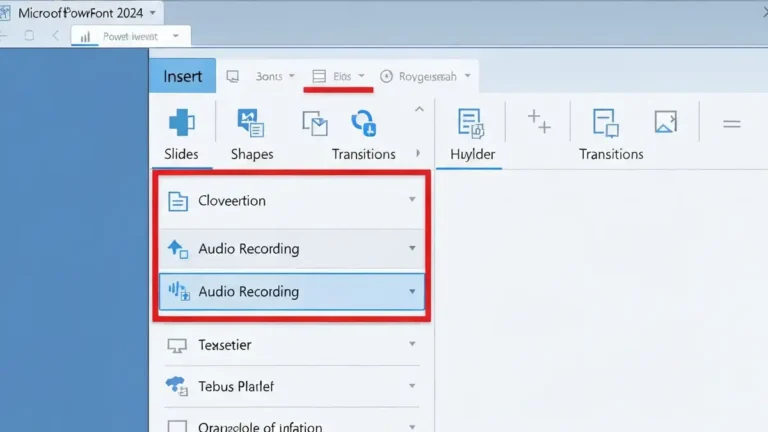Click the picture icon in ribbon

point(666,122)
